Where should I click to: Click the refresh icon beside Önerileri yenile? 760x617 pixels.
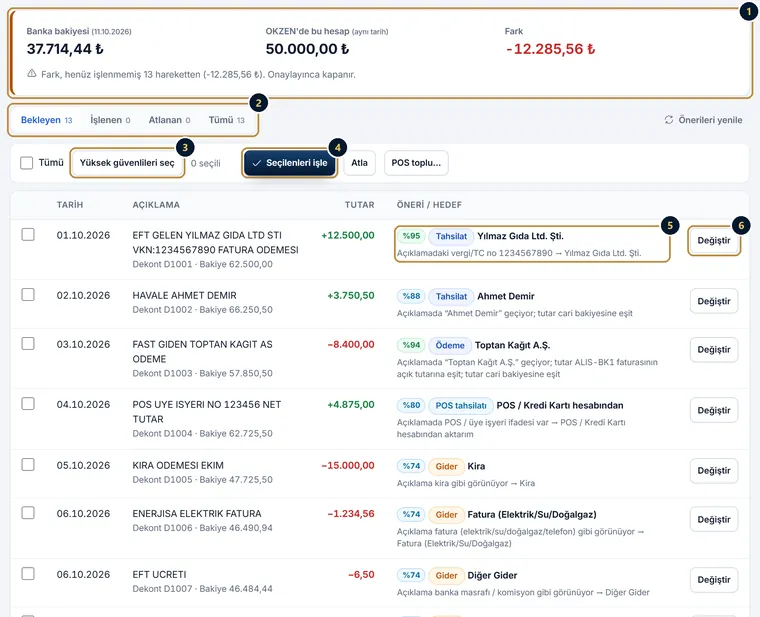[669, 120]
